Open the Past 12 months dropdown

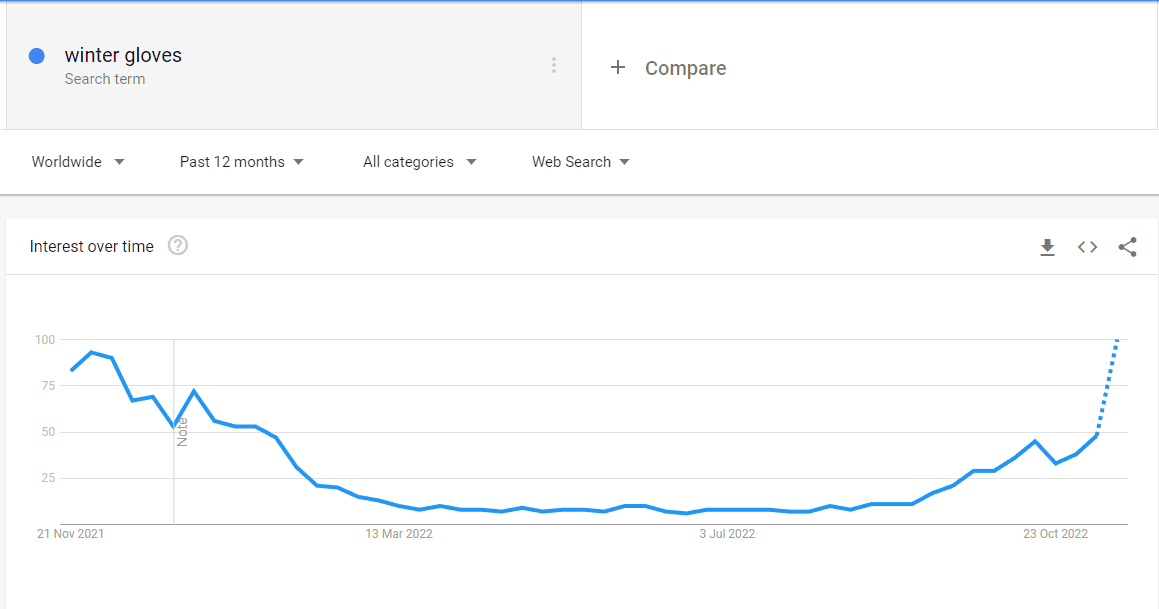tap(242, 162)
